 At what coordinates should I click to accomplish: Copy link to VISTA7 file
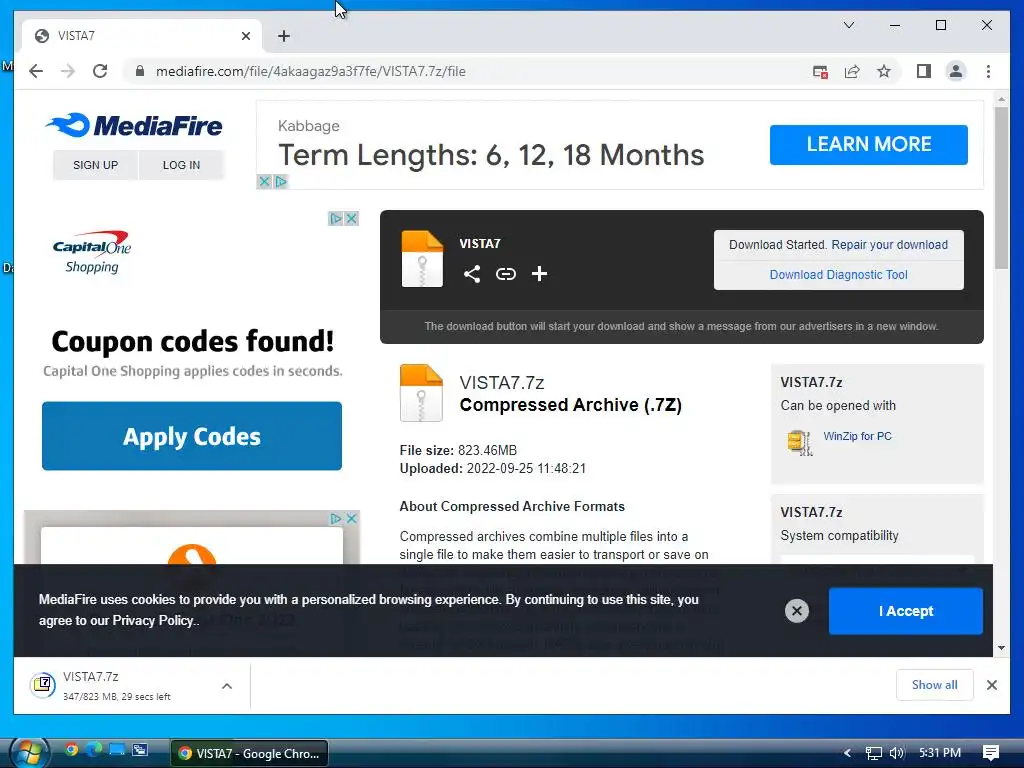505,274
